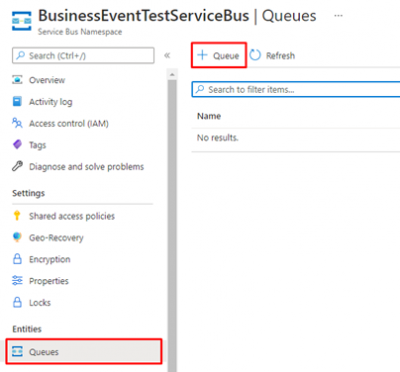Open Activity log via its book icon
The width and height of the screenshot is (400, 372).
click(x=17, y=101)
